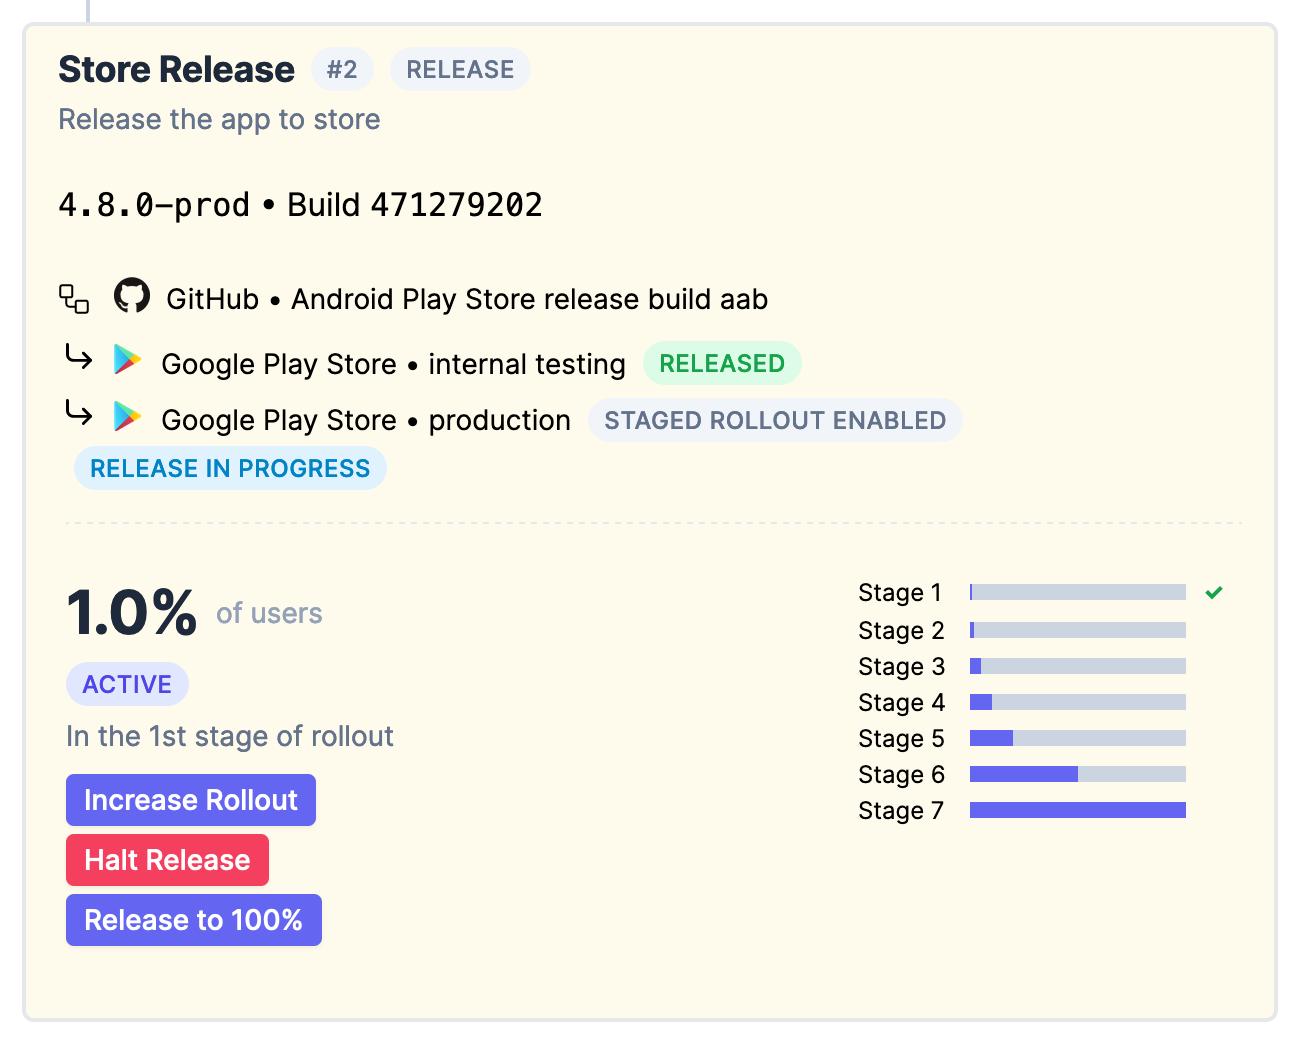Viewport: 1304px width, 1048px height.
Task: Click the Increase Rollout button
Action: (x=191, y=800)
